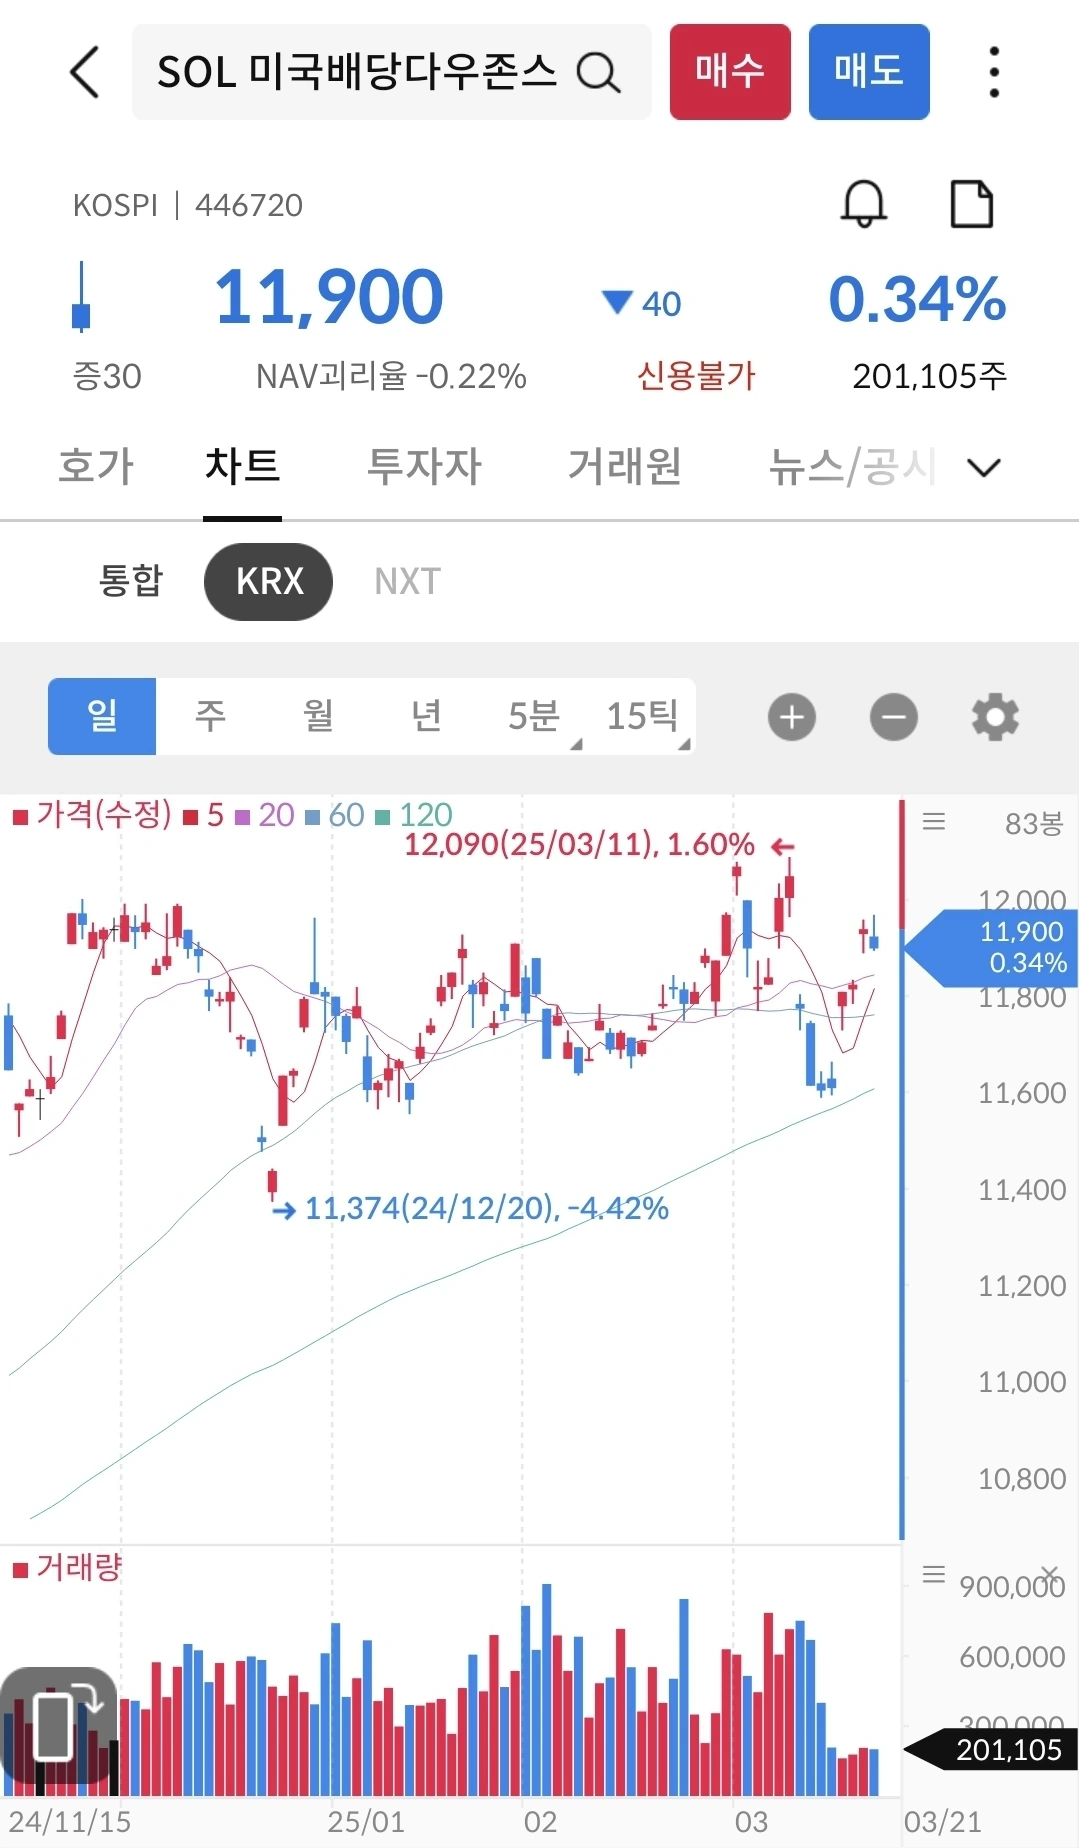Screen dimensions: 1079x1848
Task: Click the volume panel close X
Action: [x=1050, y=1574]
